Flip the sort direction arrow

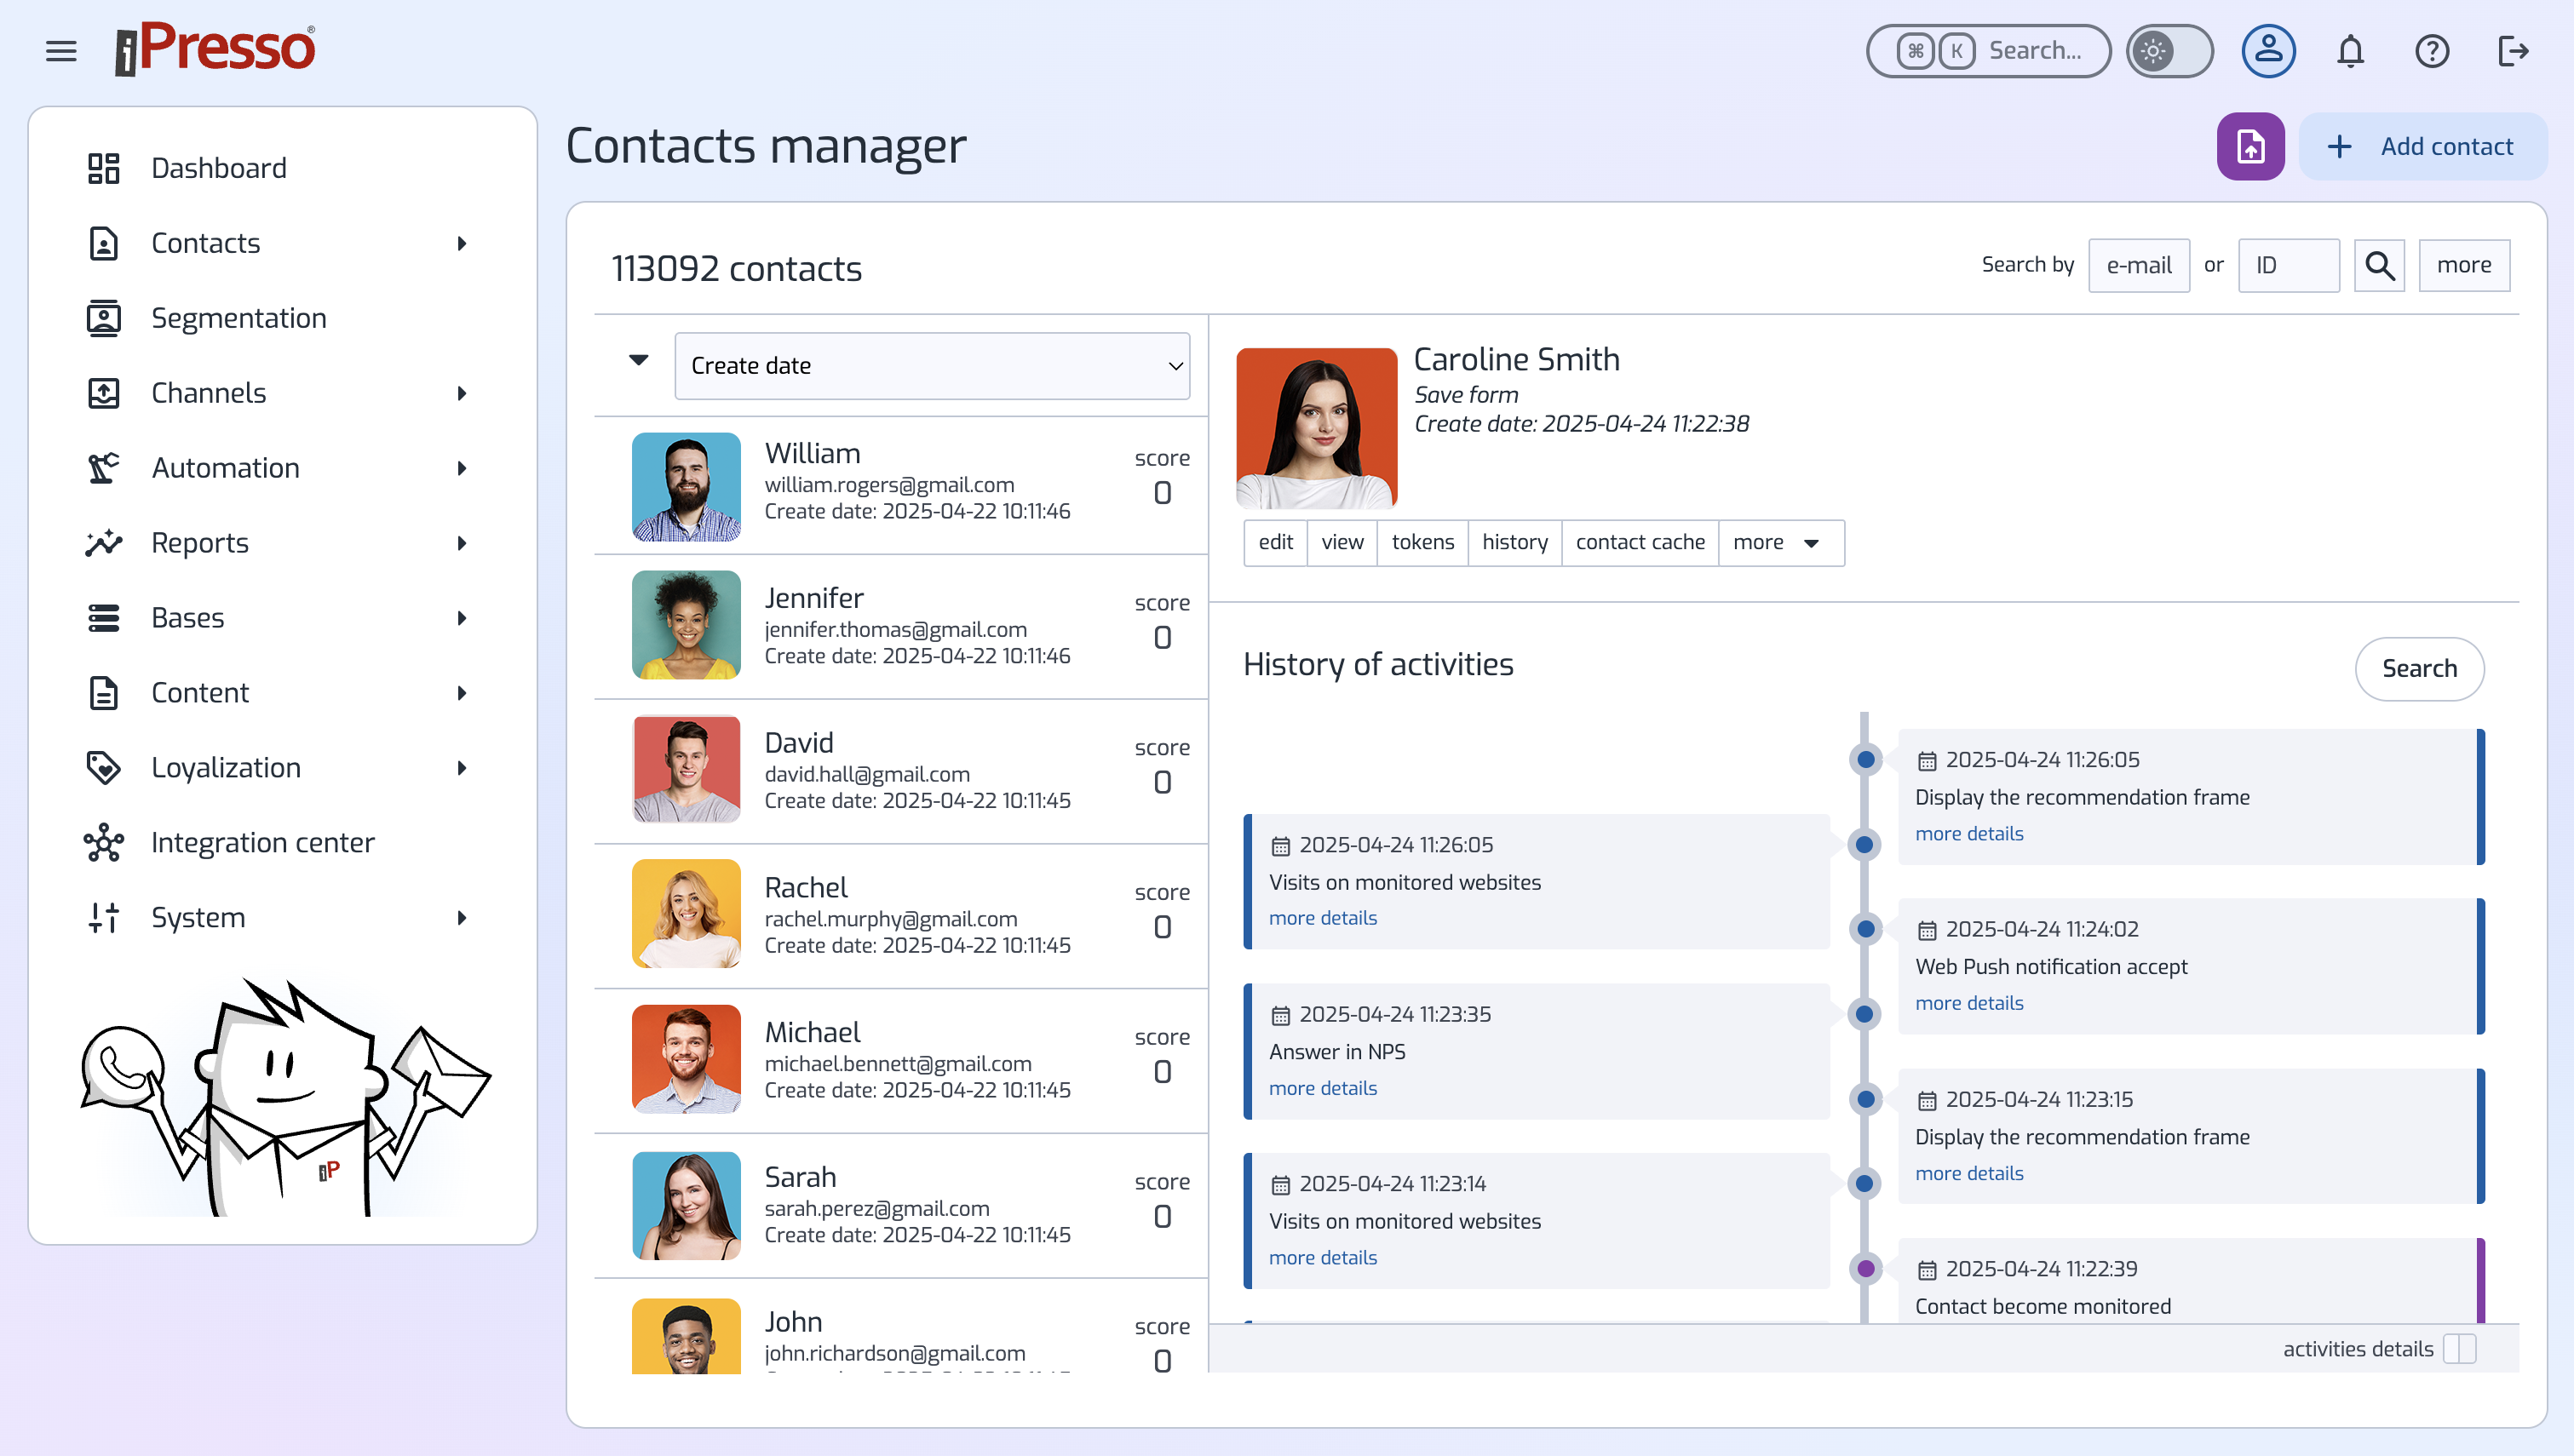(638, 360)
